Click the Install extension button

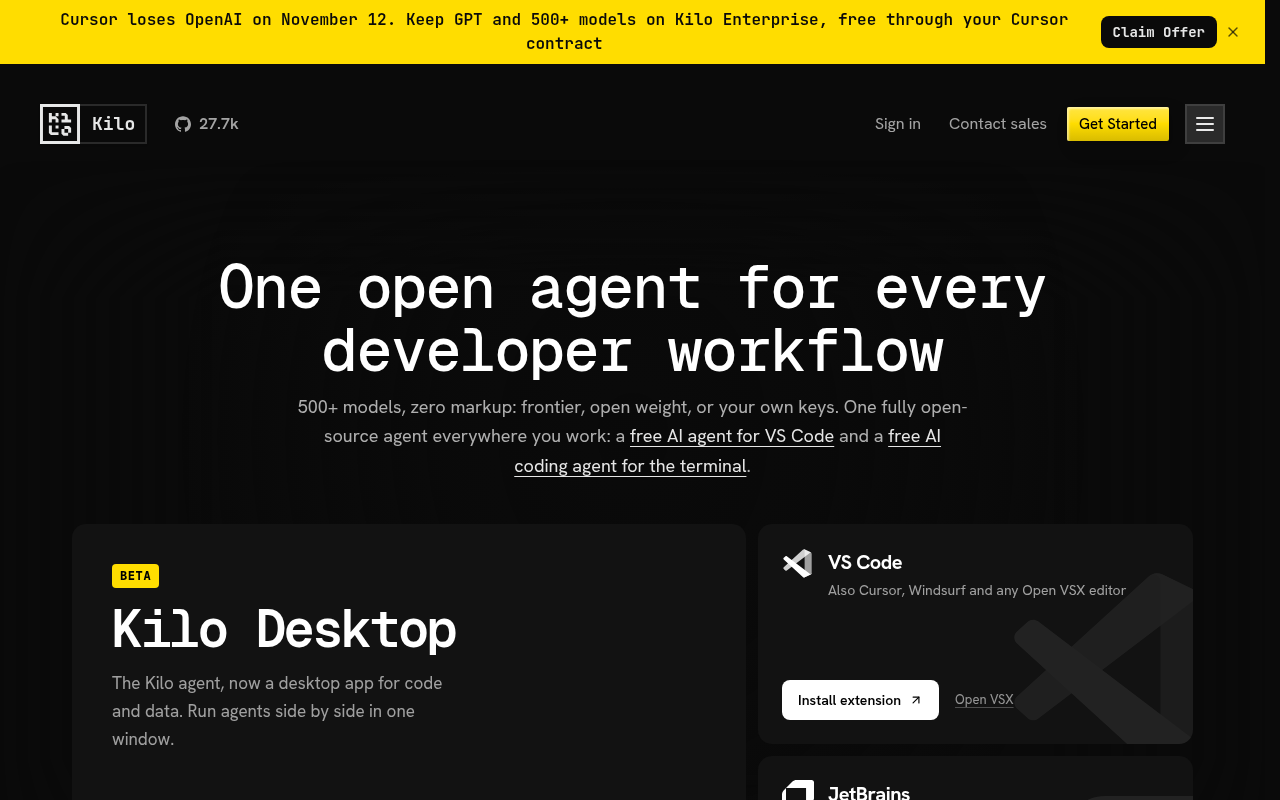[x=860, y=700]
